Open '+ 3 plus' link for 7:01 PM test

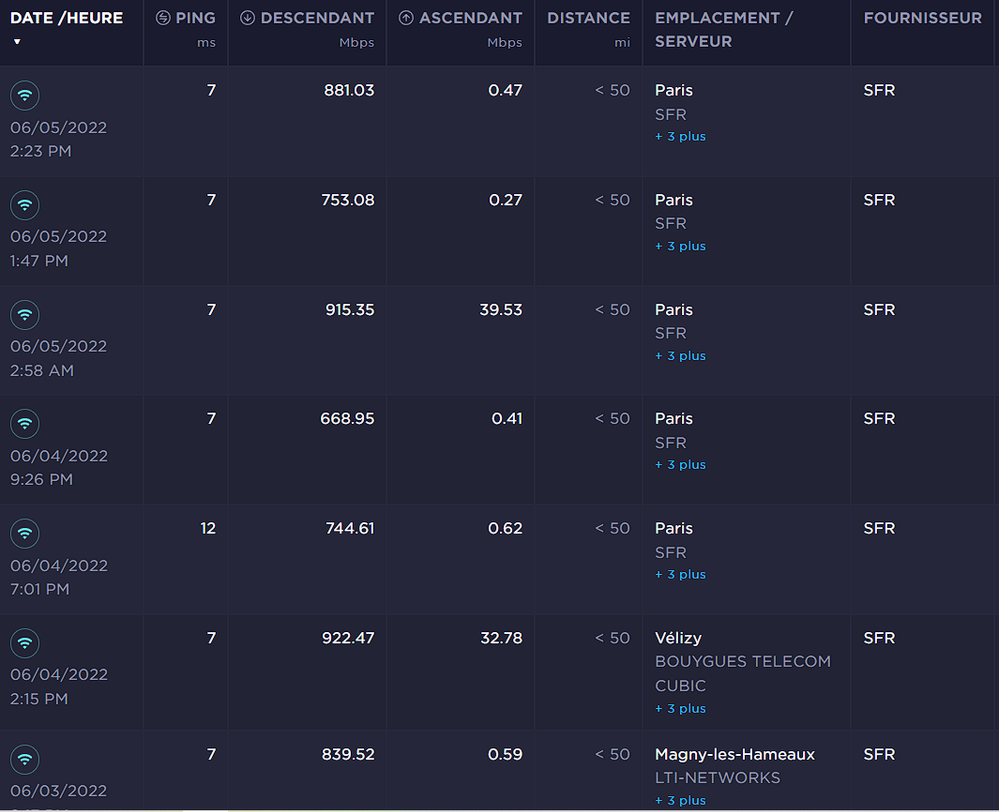click(680, 575)
